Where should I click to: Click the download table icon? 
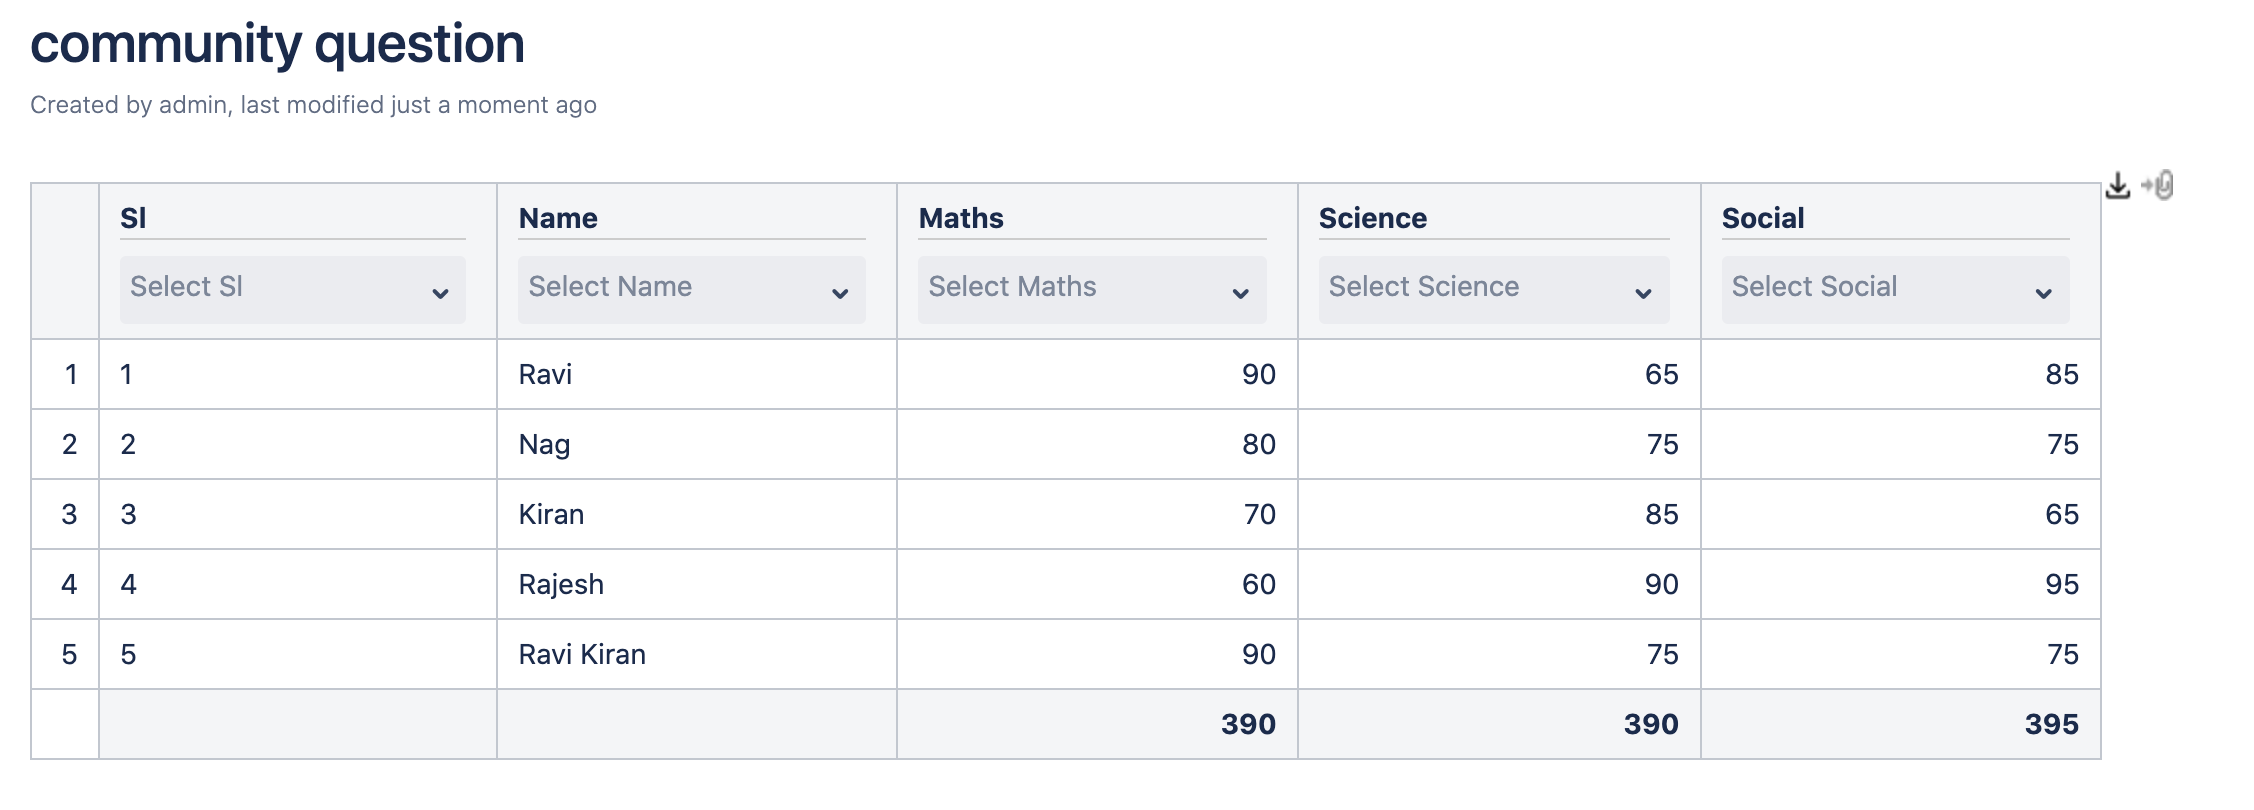click(x=2117, y=186)
